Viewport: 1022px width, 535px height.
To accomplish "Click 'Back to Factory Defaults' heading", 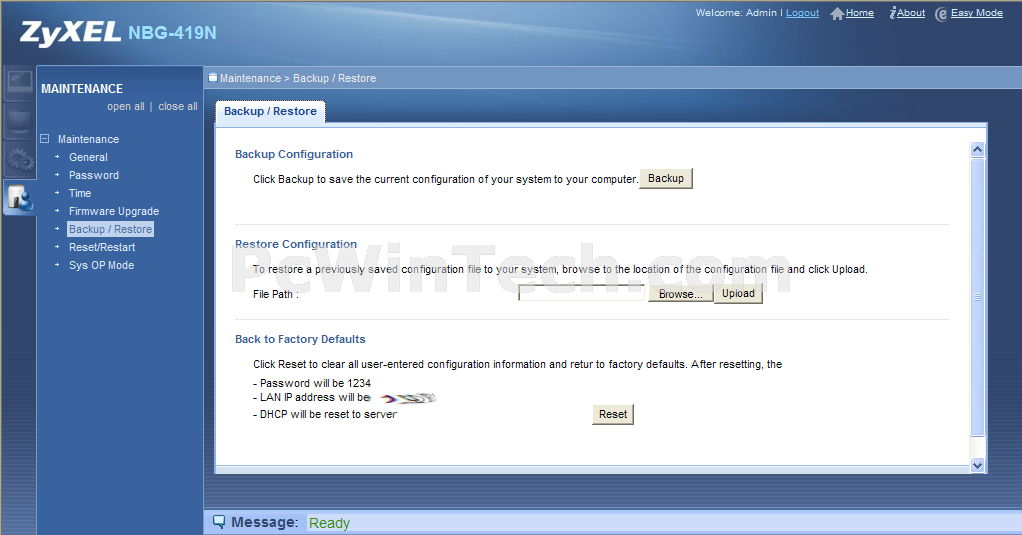I will tap(300, 340).
